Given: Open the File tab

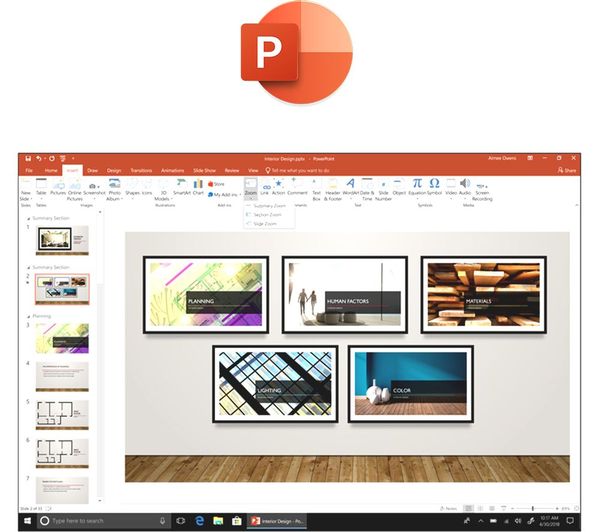Looking at the screenshot, I should 29,170.
